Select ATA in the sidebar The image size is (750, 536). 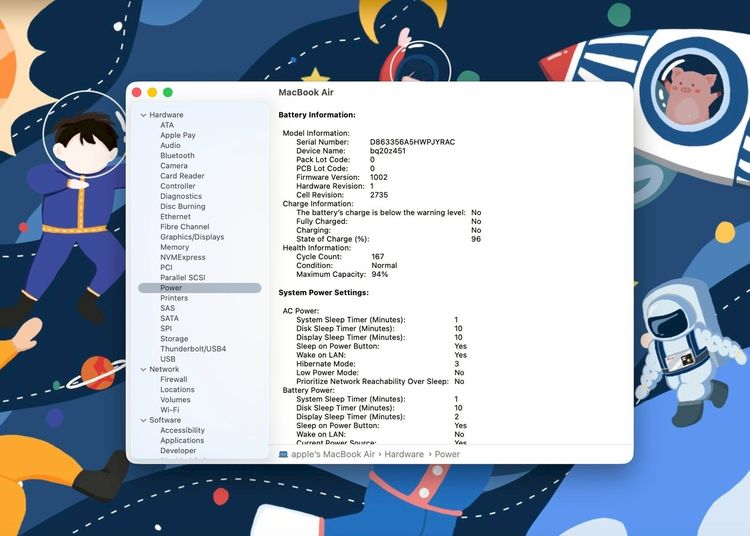(x=167, y=125)
